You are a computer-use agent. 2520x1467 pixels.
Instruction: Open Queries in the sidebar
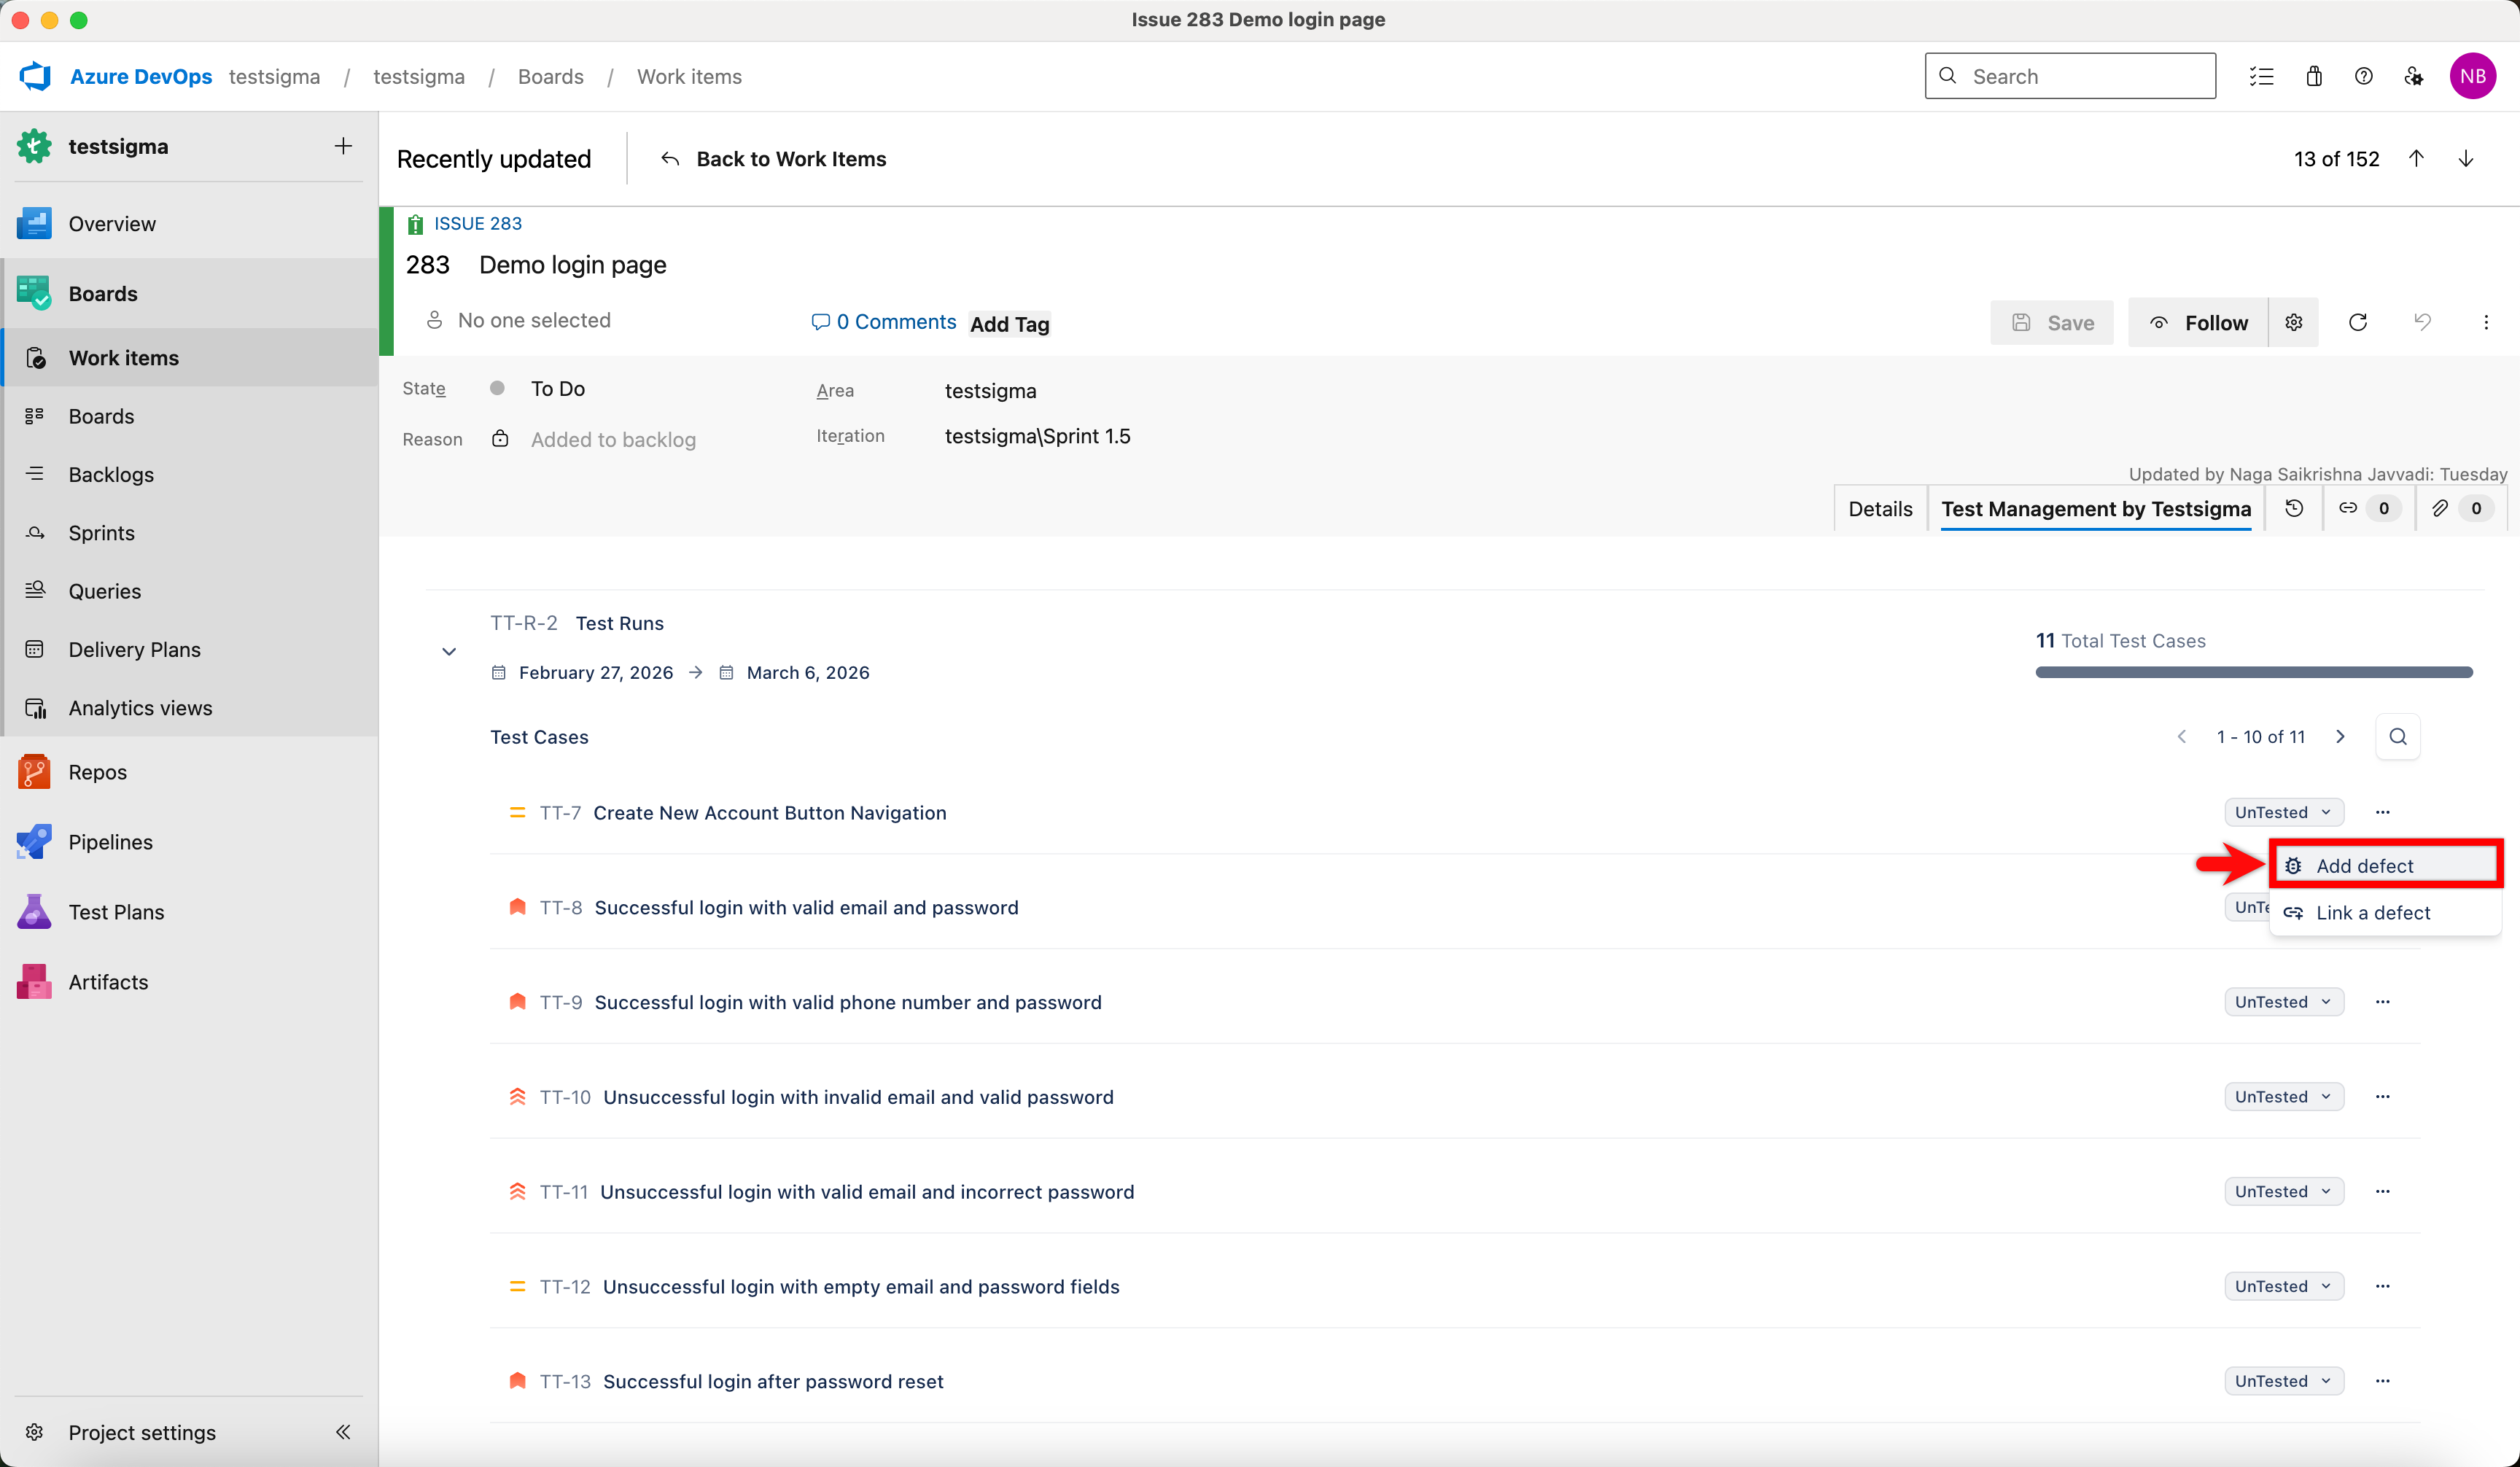[190, 591]
